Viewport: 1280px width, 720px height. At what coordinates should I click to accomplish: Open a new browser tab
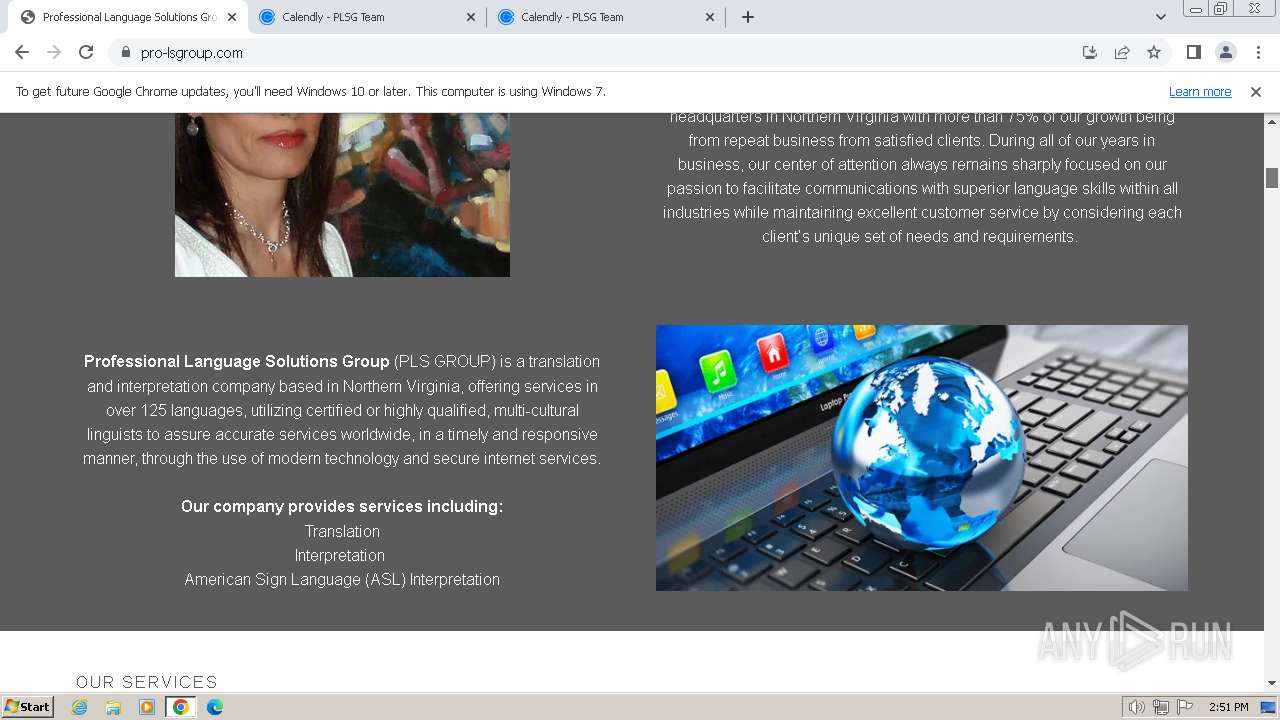point(748,17)
